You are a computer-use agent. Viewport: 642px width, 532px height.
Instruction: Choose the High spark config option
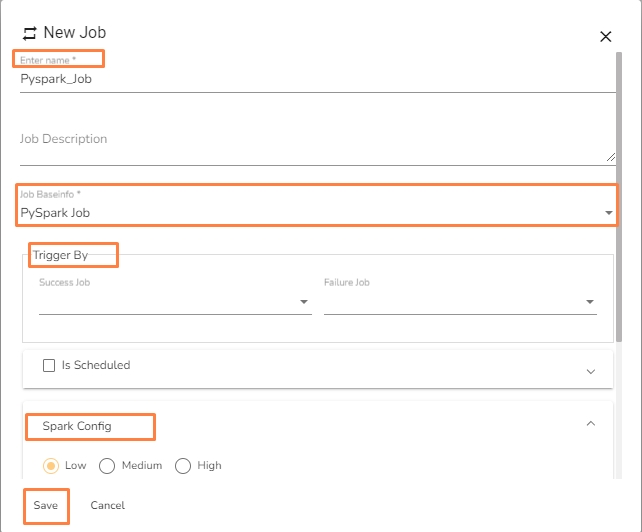(183, 466)
